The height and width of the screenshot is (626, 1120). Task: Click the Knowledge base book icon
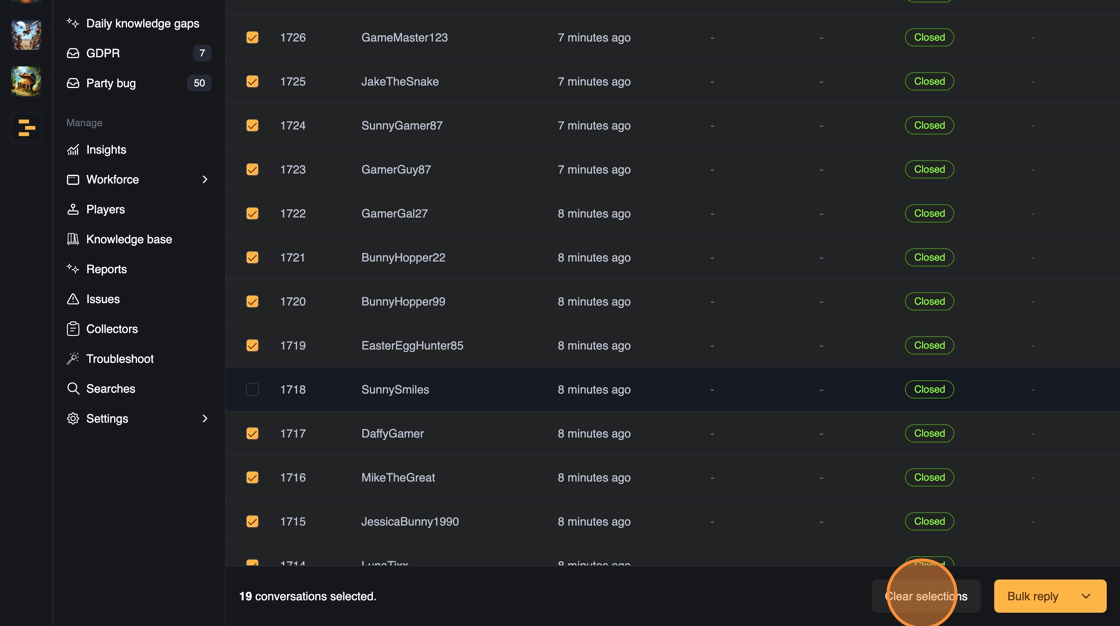click(73, 239)
